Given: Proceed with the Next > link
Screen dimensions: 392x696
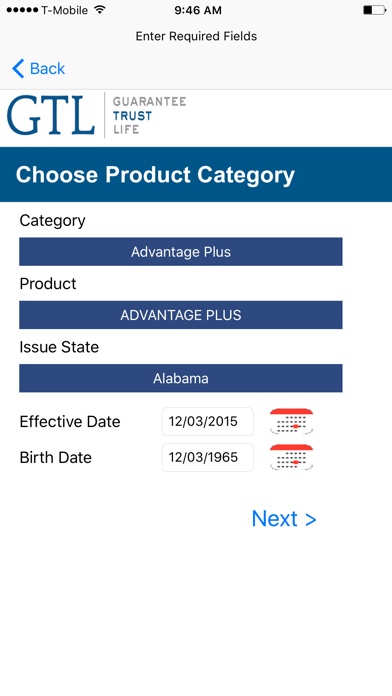Looking at the screenshot, I should (x=284, y=518).
